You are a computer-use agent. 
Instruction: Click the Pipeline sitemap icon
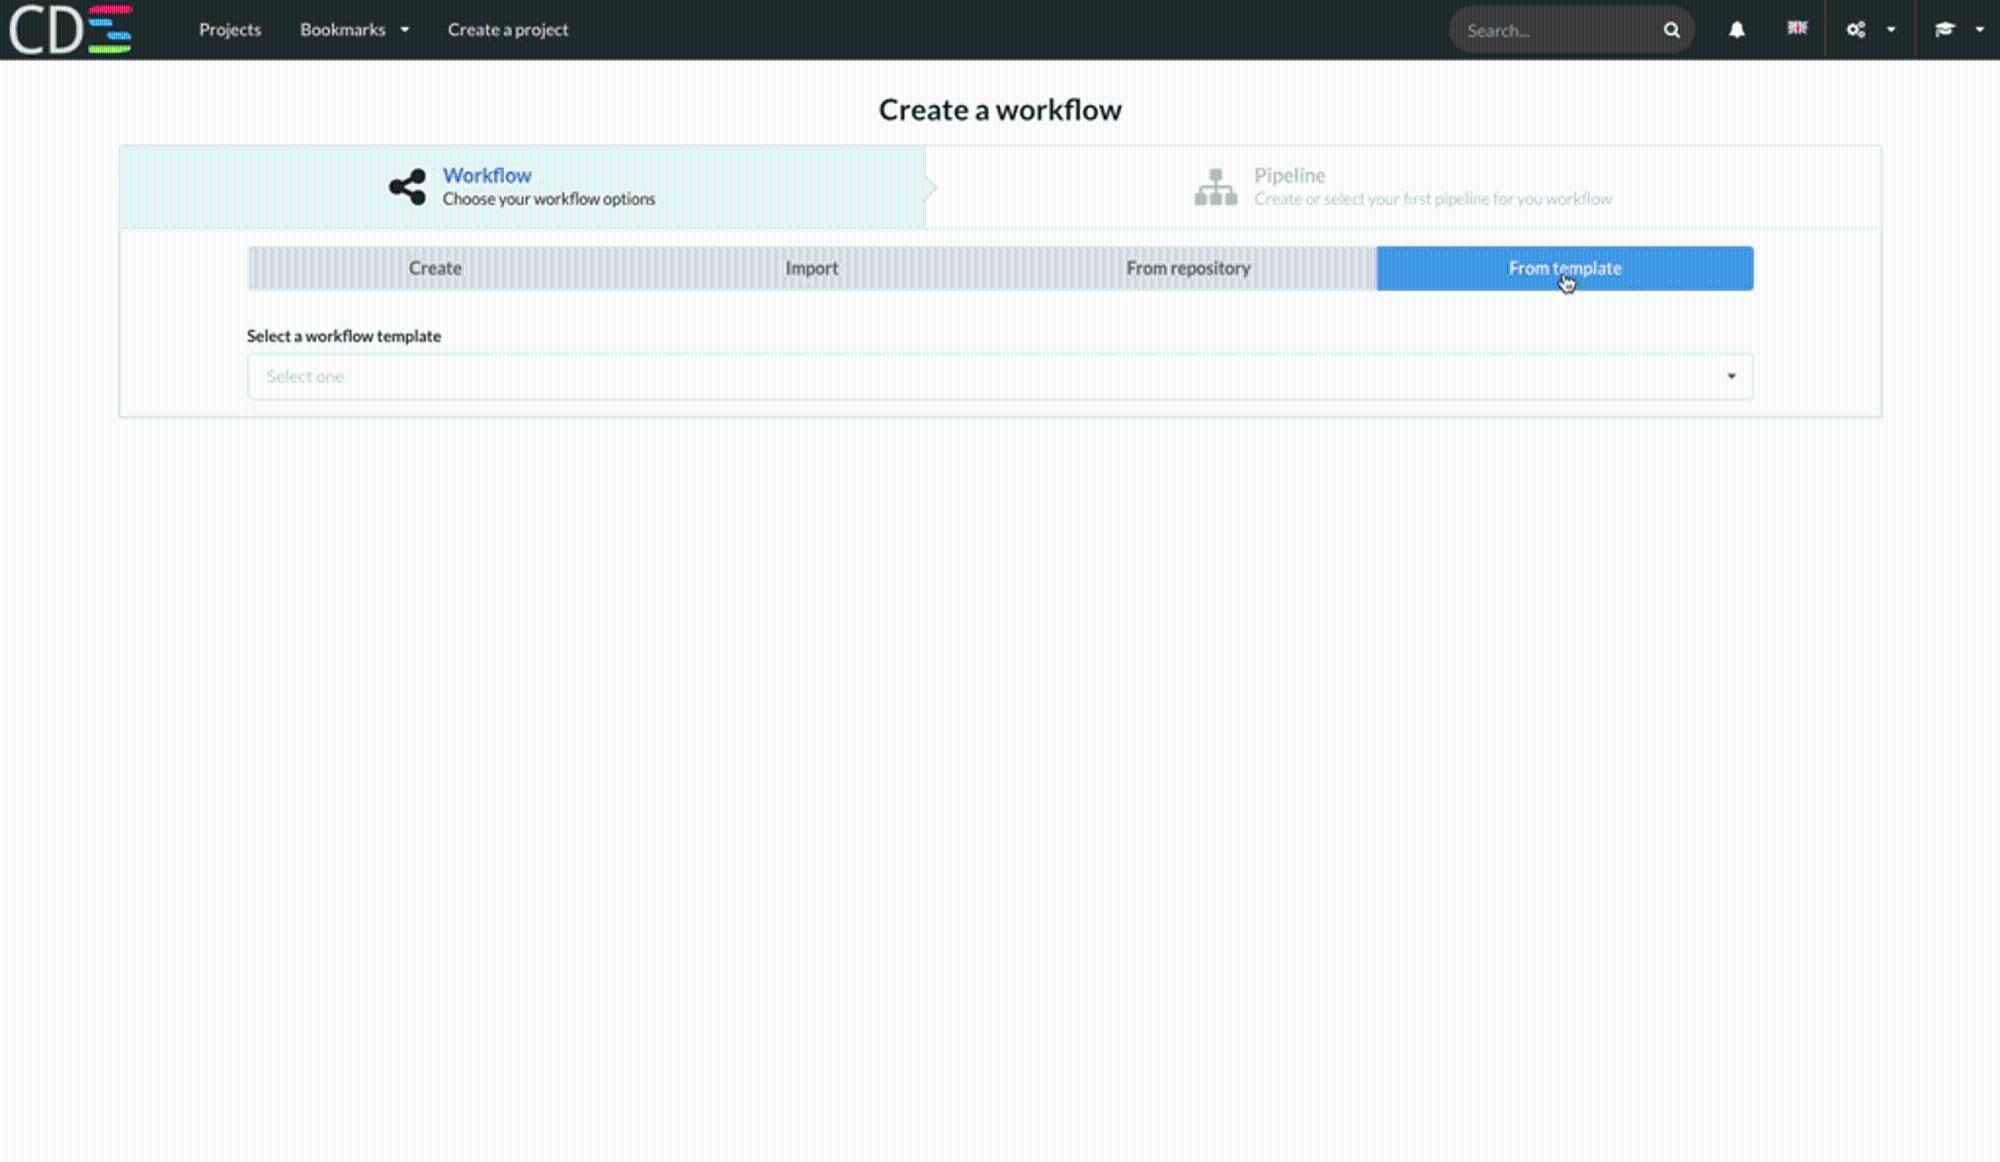[1216, 187]
